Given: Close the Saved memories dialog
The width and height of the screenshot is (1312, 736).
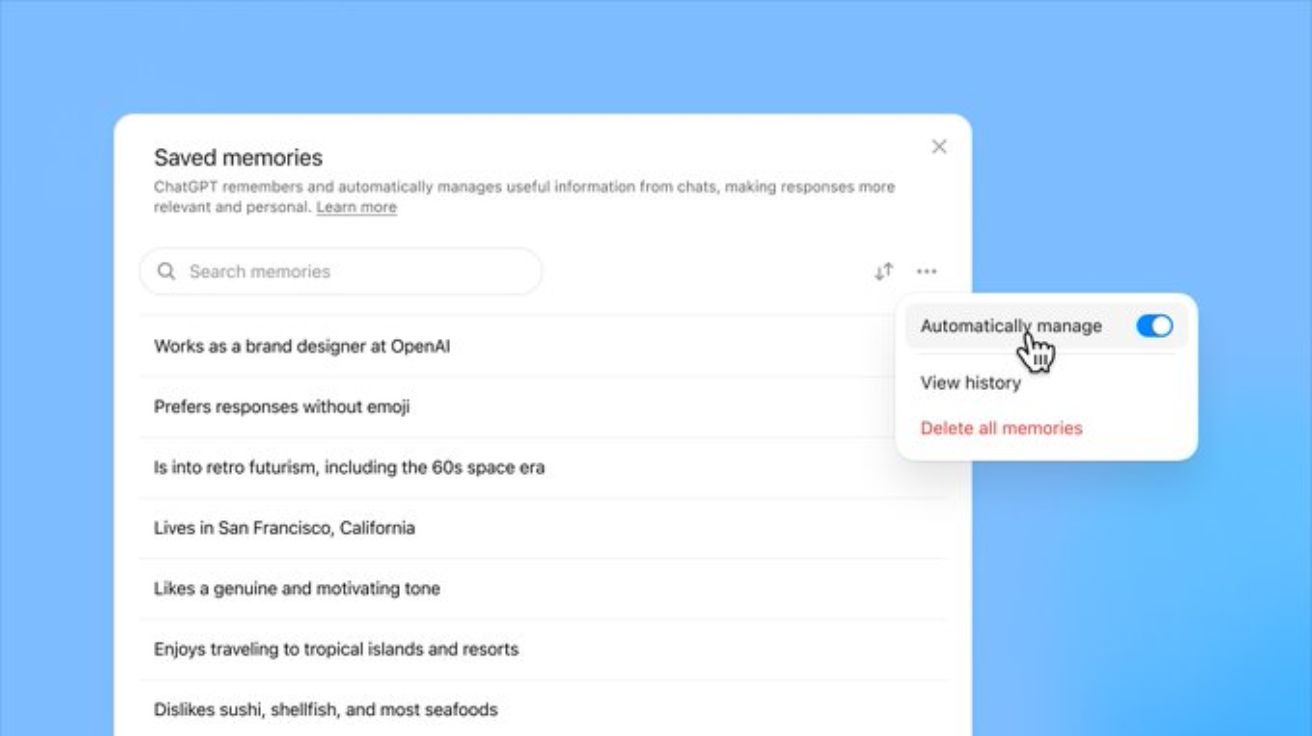Looking at the screenshot, I should pyautogui.click(x=939, y=147).
